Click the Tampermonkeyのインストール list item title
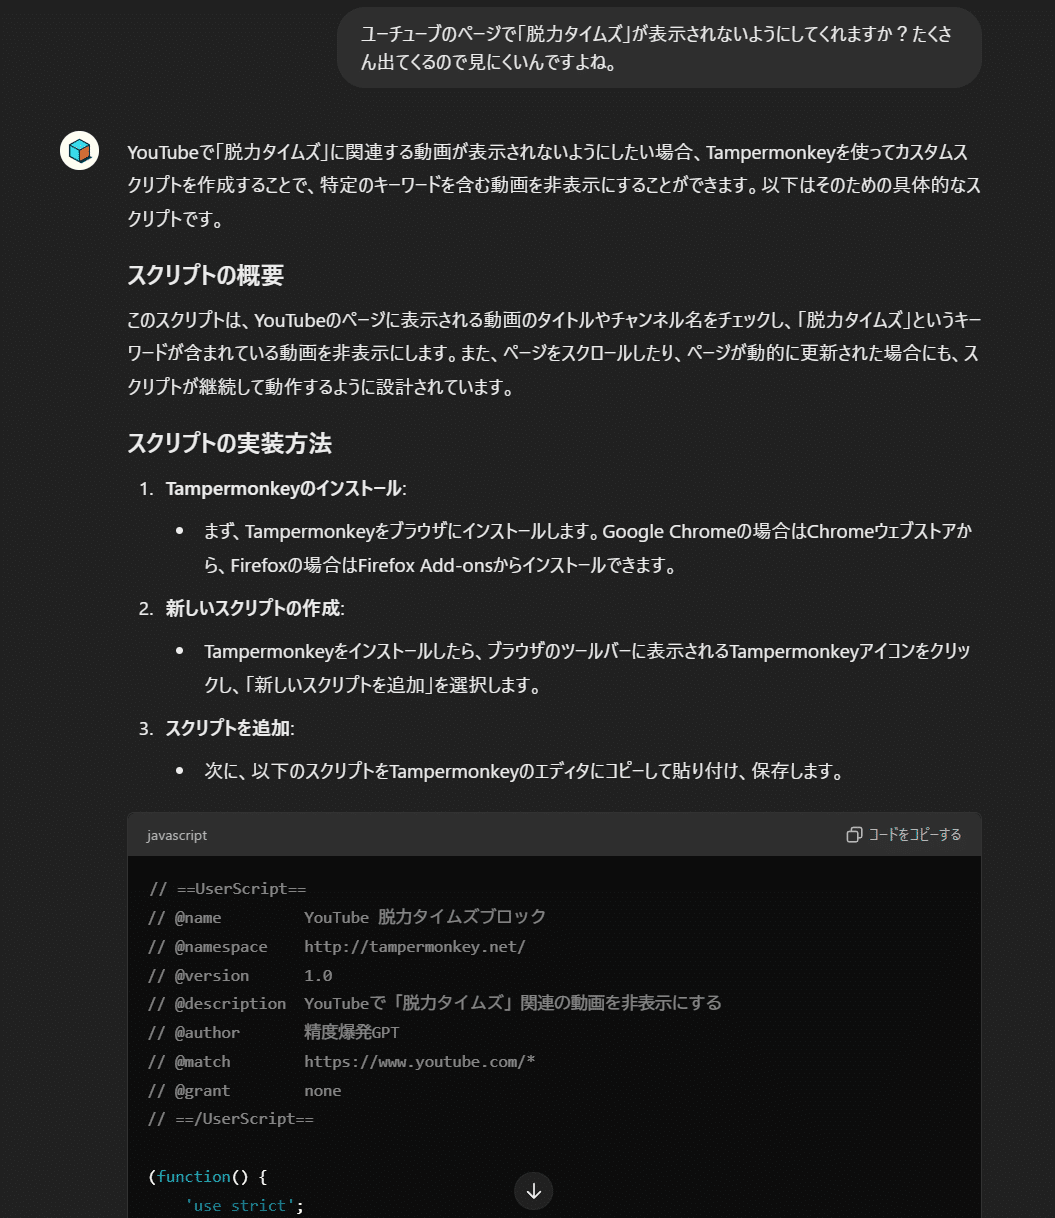1055x1218 pixels. tap(285, 489)
